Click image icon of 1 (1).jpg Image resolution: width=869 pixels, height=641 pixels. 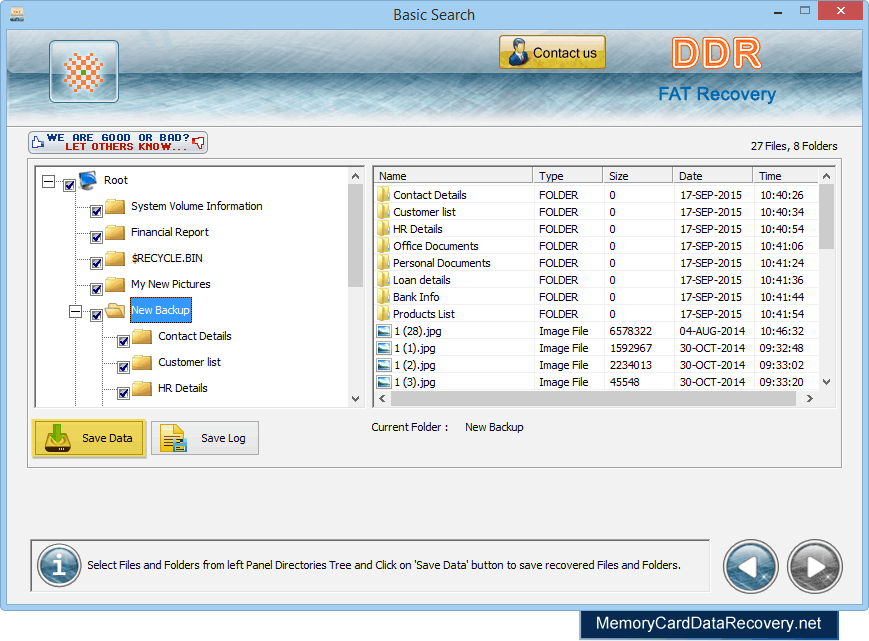click(x=384, y=348)
